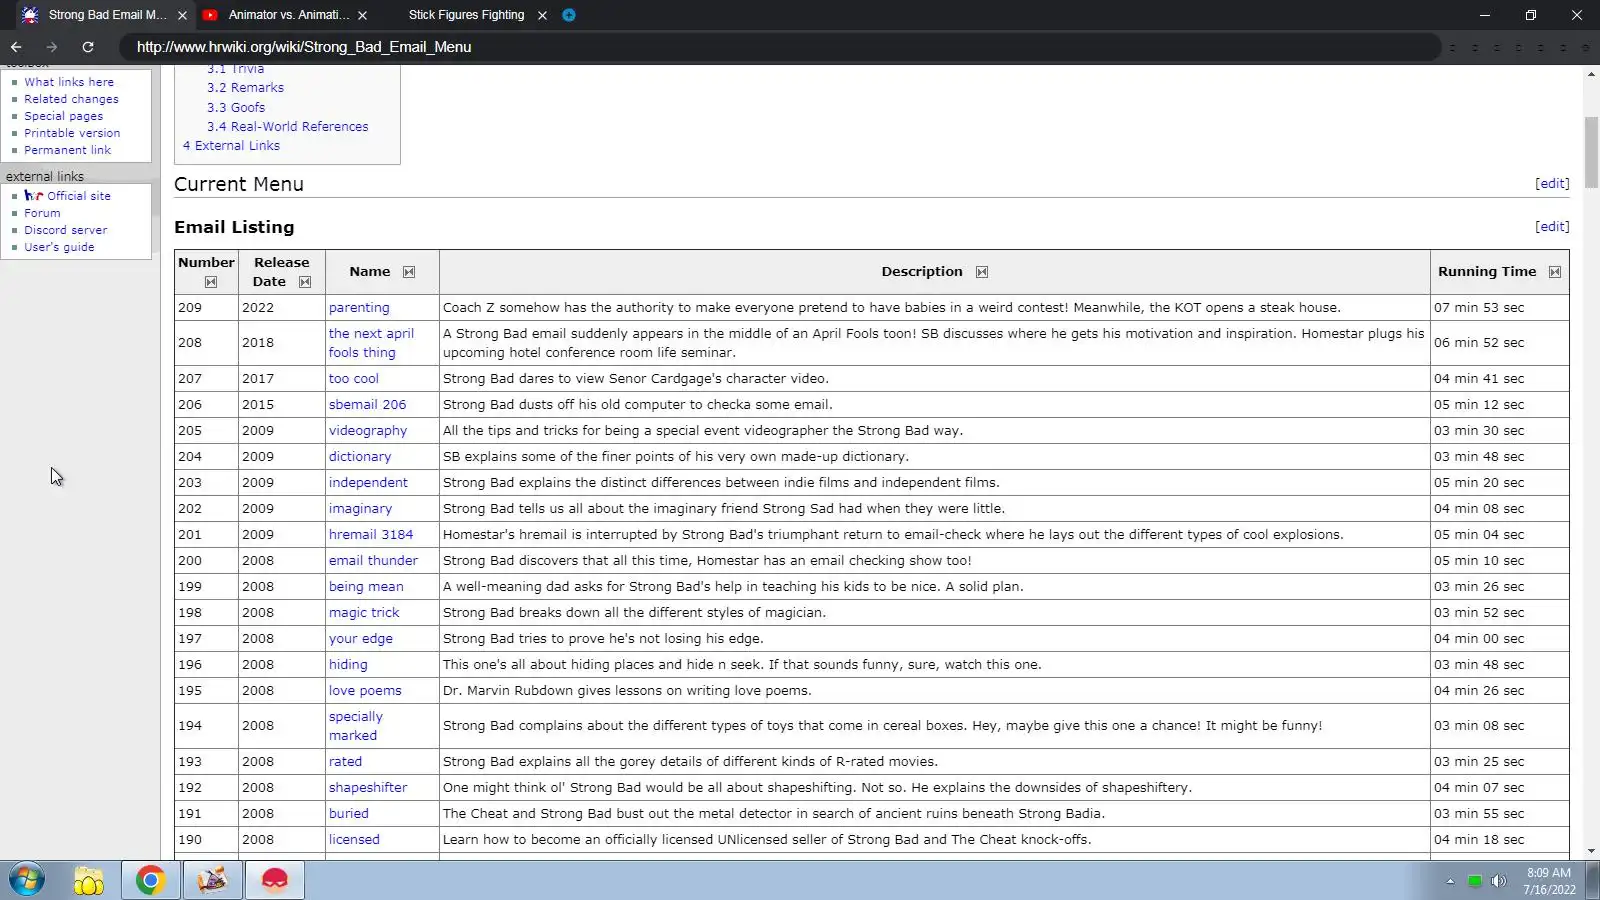Sort the table by Name column

[409, 272]
